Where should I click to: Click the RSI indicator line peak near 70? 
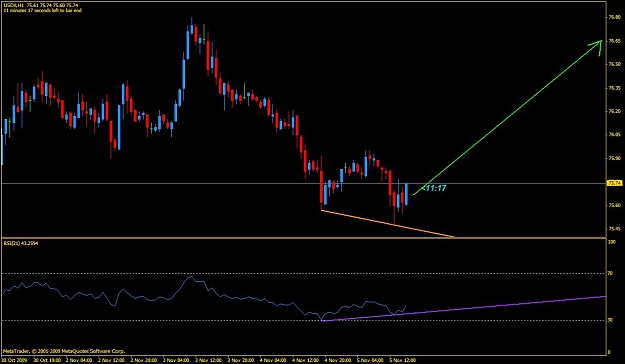point(191,277)
